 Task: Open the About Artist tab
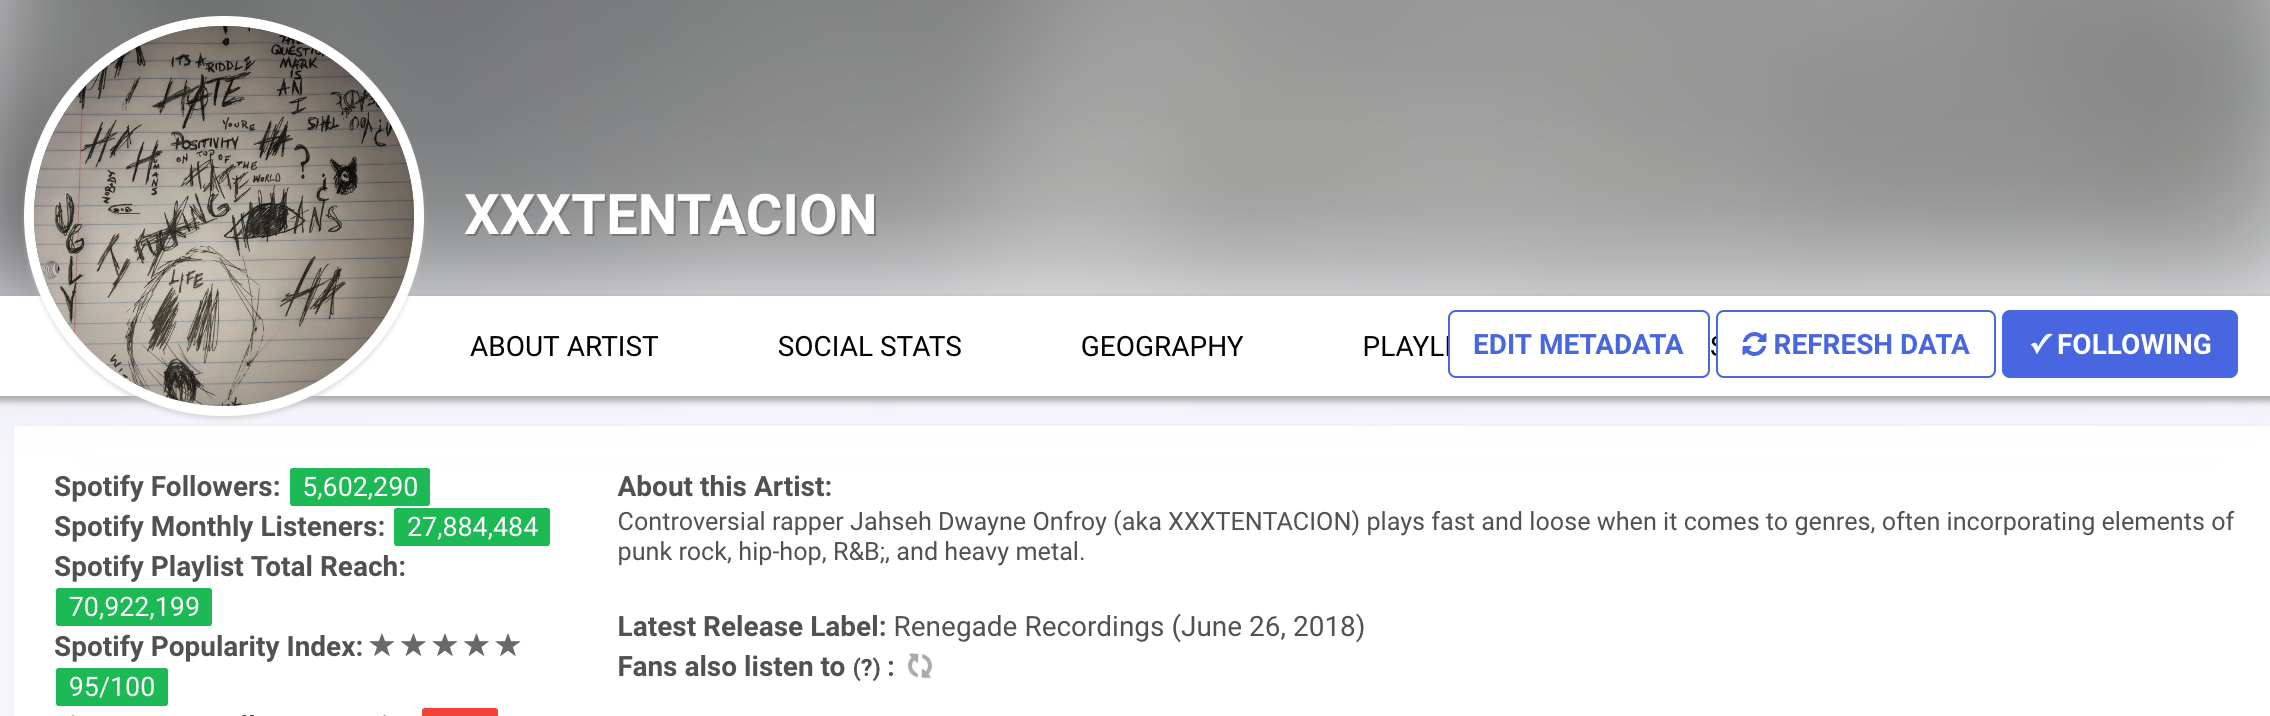564,346
